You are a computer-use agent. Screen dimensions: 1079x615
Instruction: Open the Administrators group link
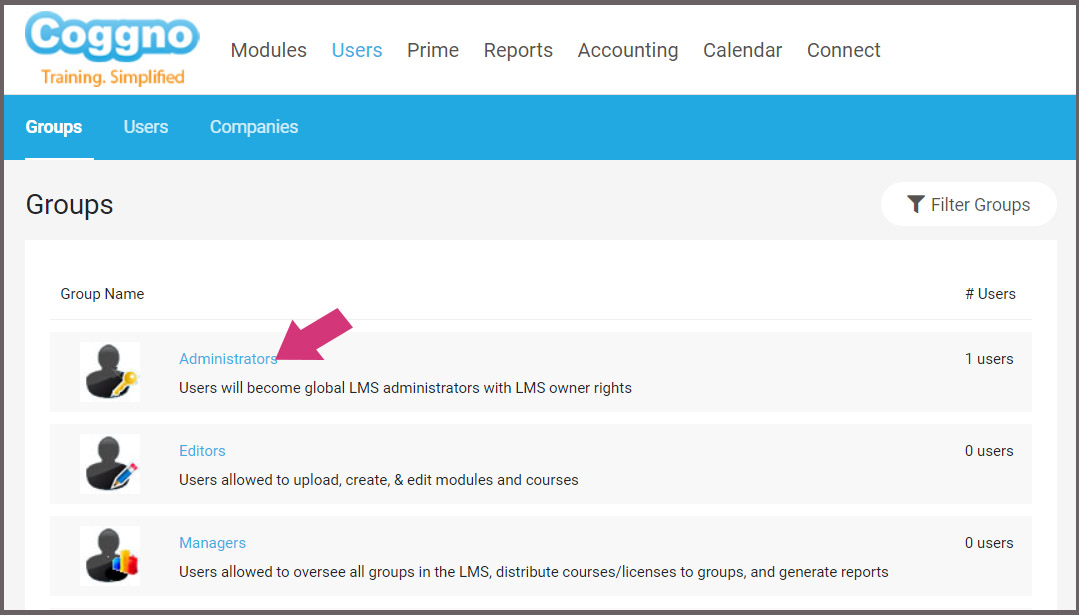(228, 359)
